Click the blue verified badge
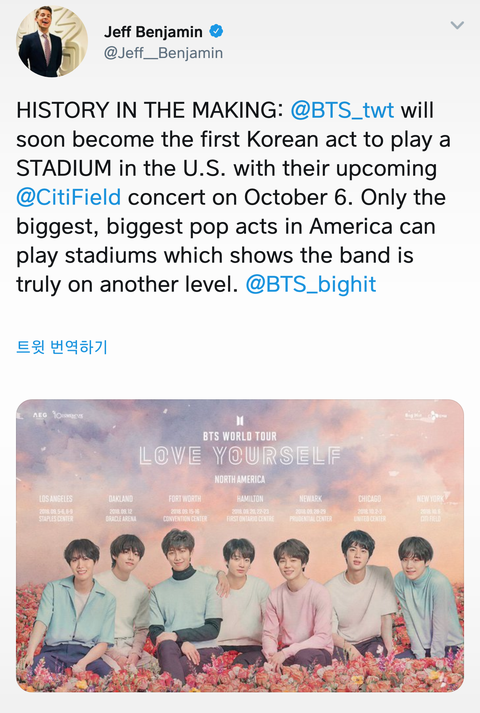480x713 pixels. click(x=216, y=32)
